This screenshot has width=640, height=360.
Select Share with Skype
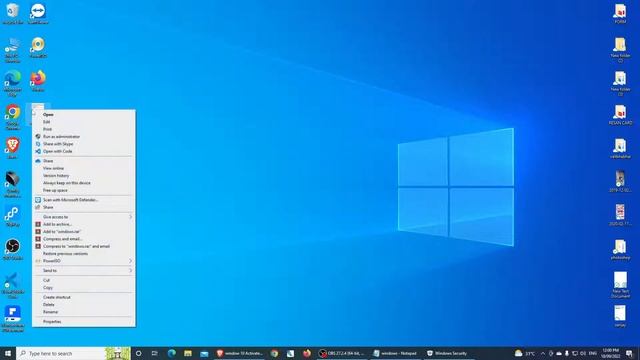point(84,144)
